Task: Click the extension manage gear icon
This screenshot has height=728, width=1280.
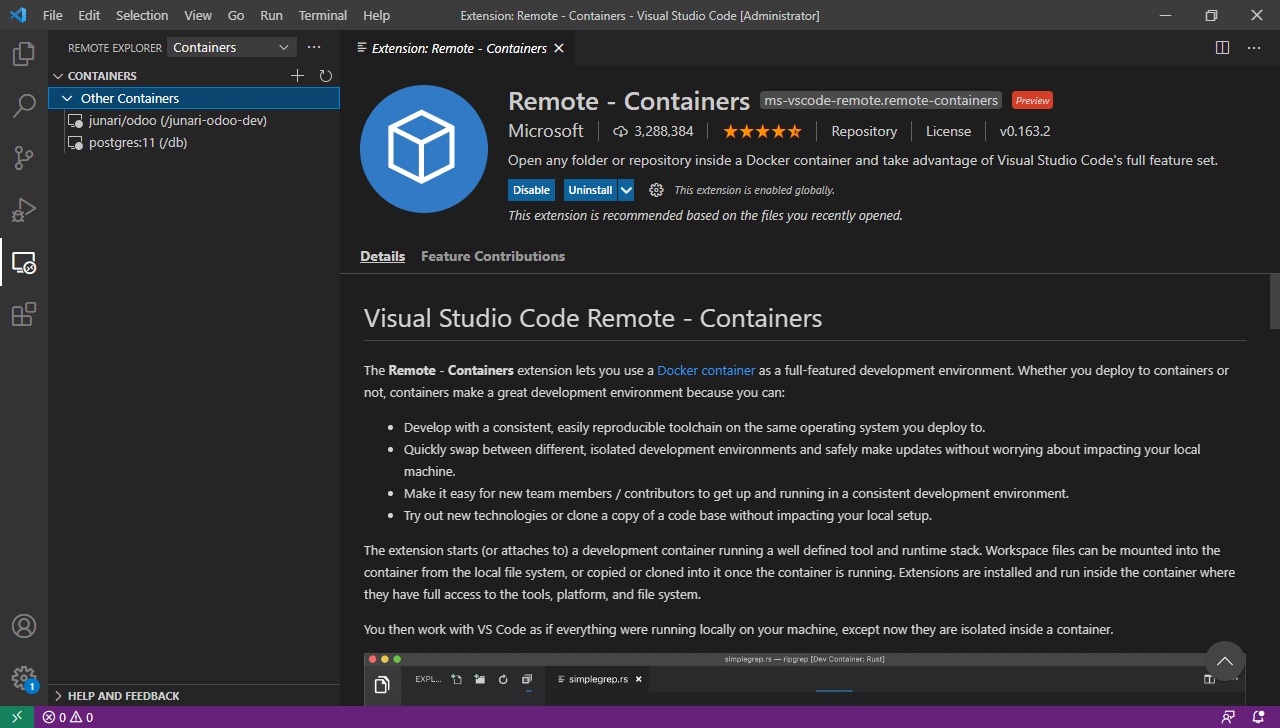Action: (x=656, y=190)
